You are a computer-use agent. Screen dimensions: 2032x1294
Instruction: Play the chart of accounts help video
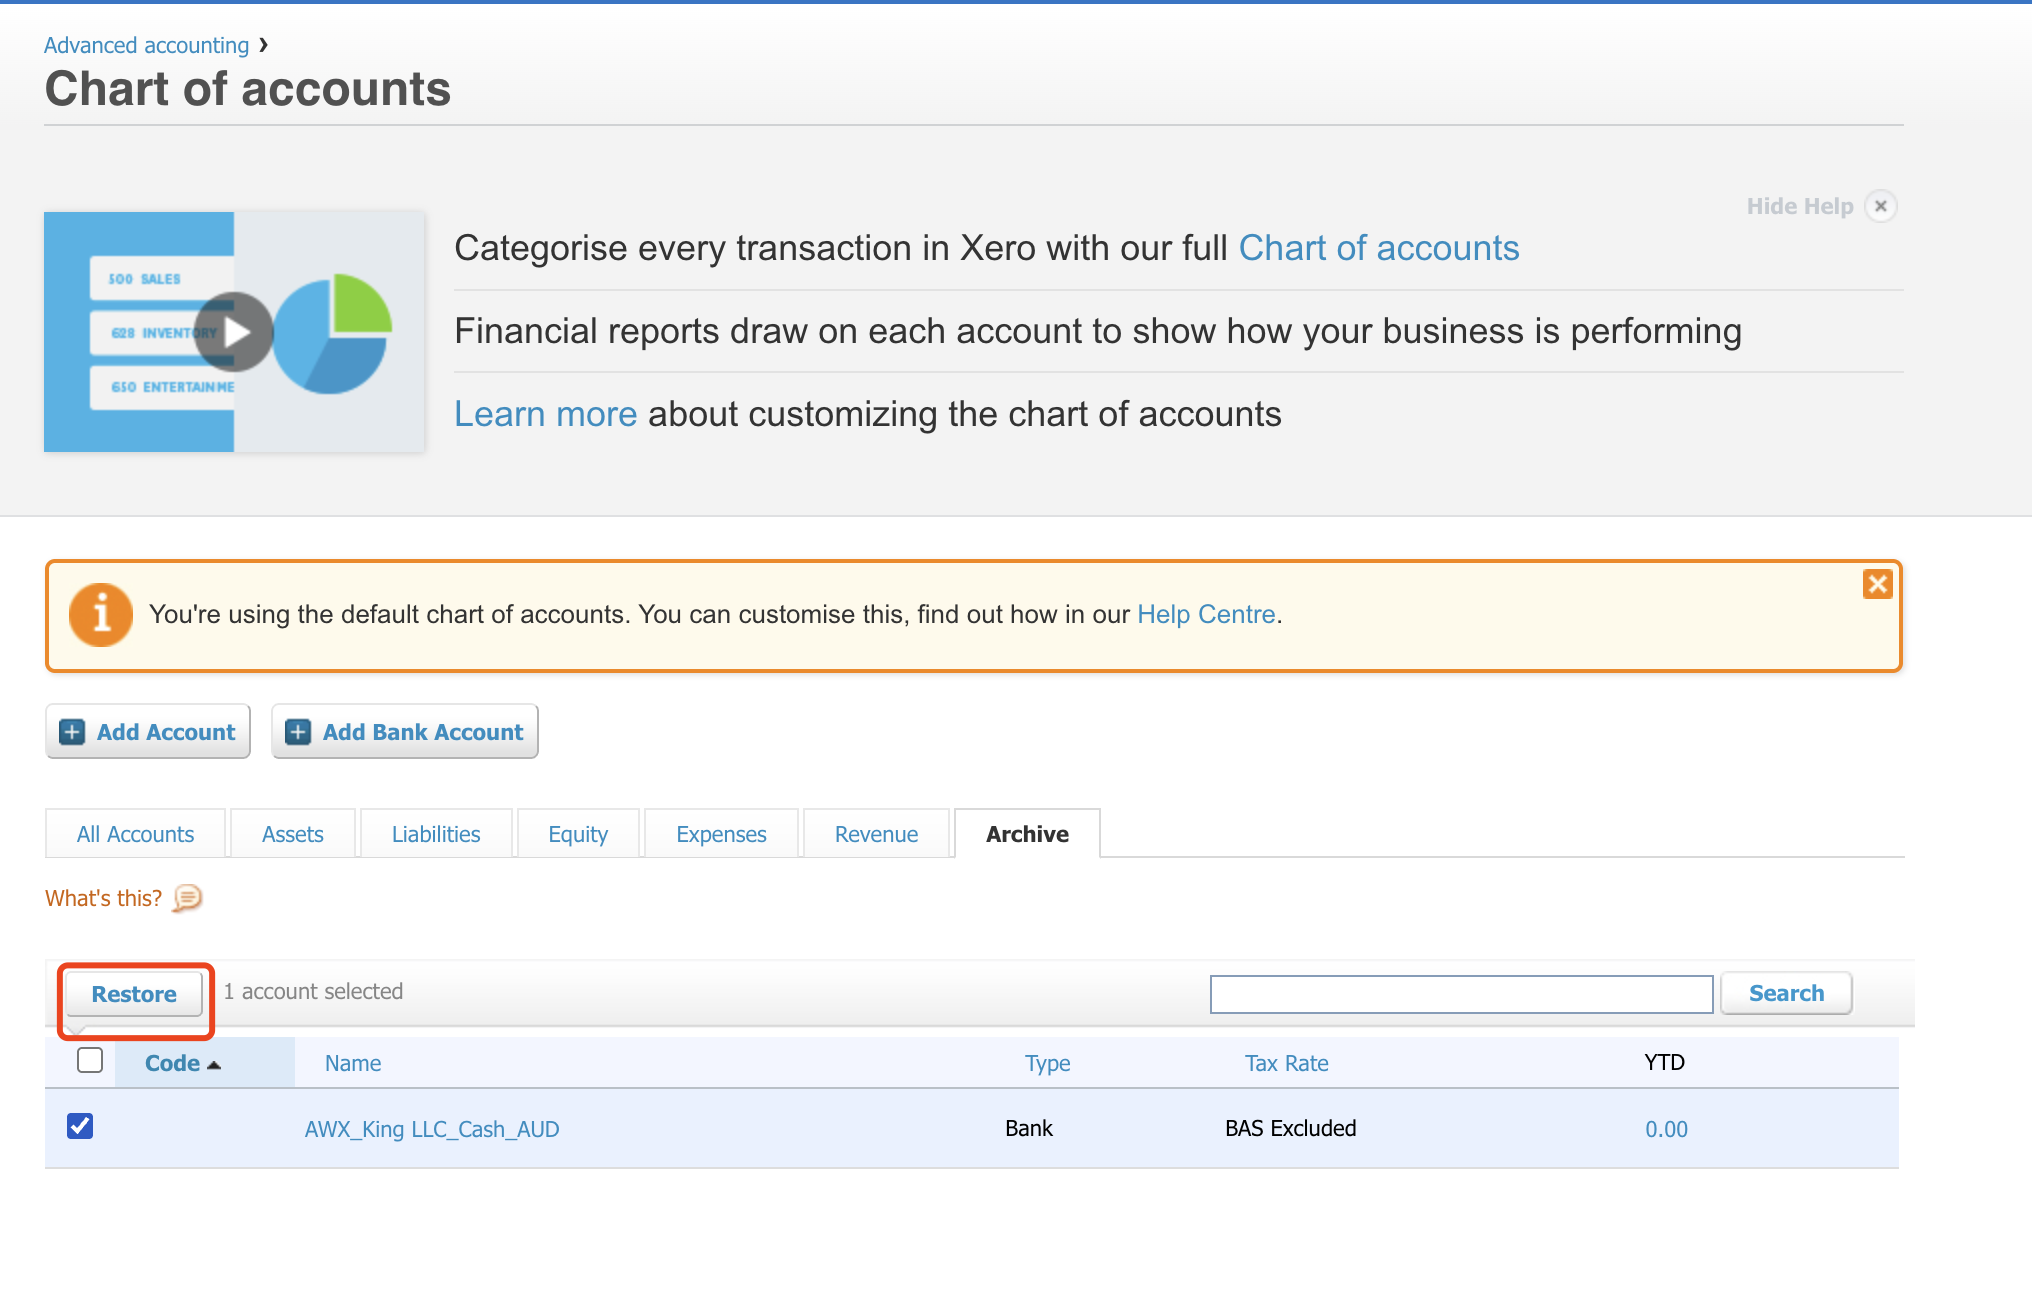(234, 332)
